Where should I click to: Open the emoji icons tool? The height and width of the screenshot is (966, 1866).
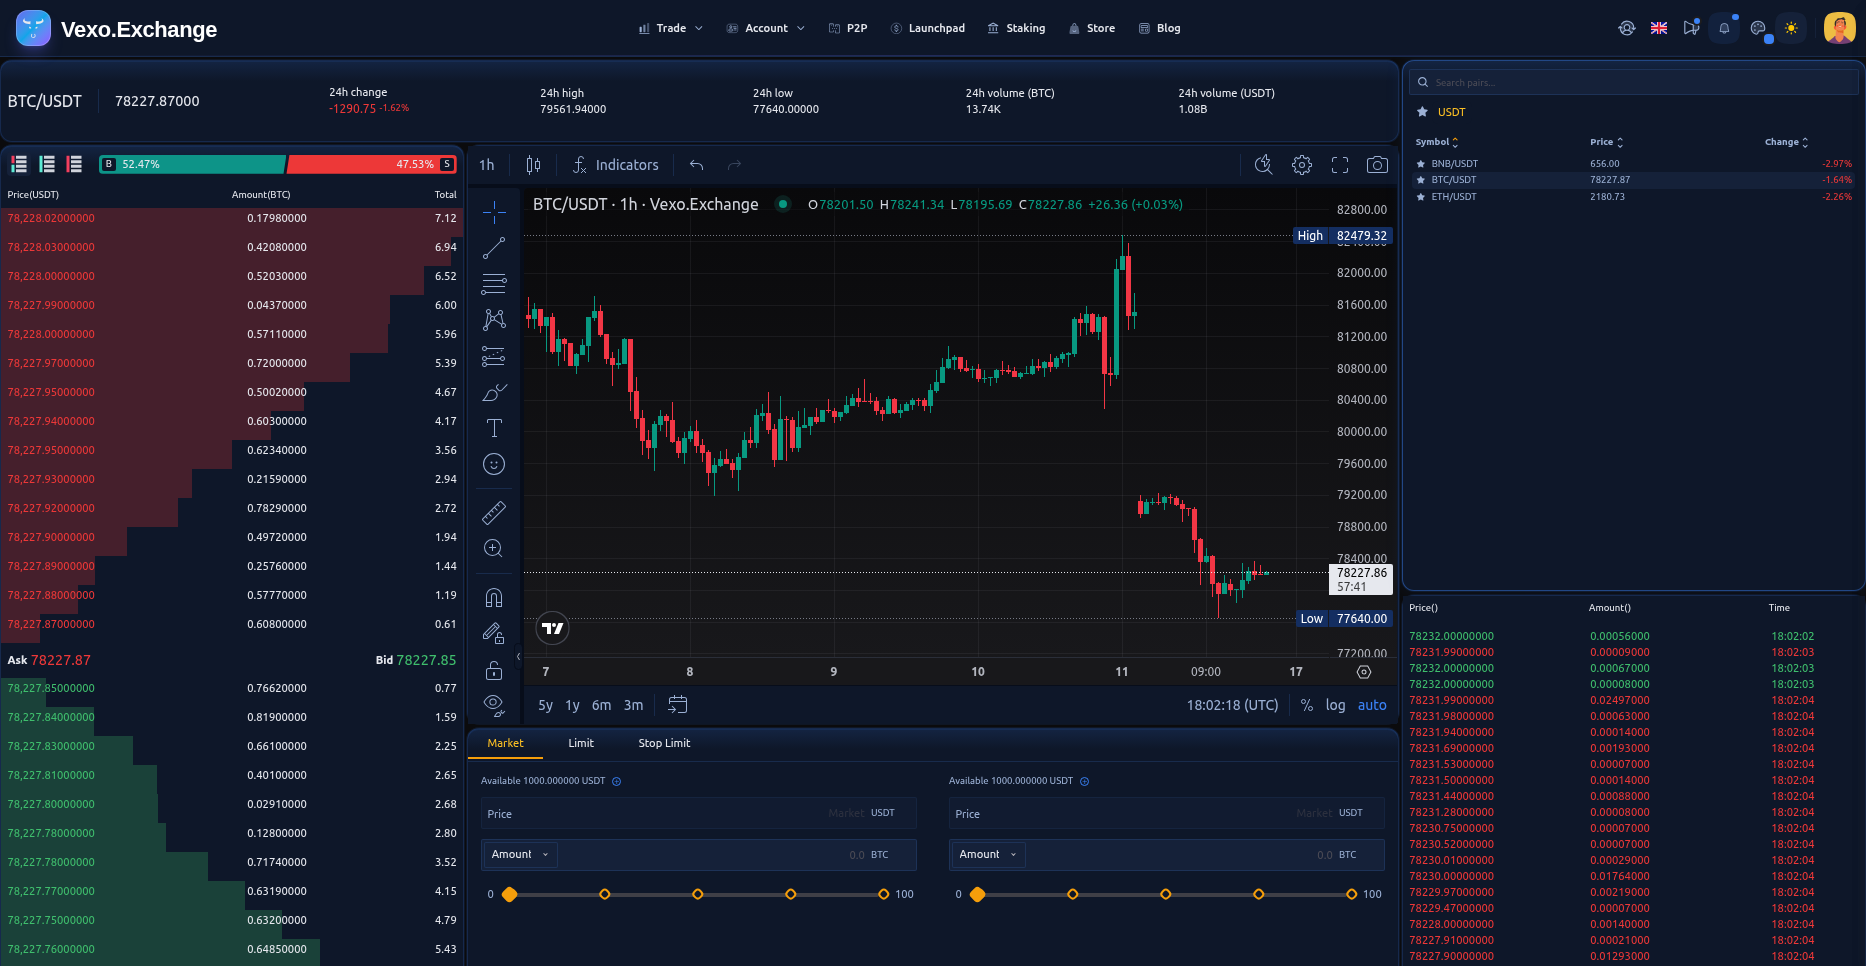tap(494, 464)
